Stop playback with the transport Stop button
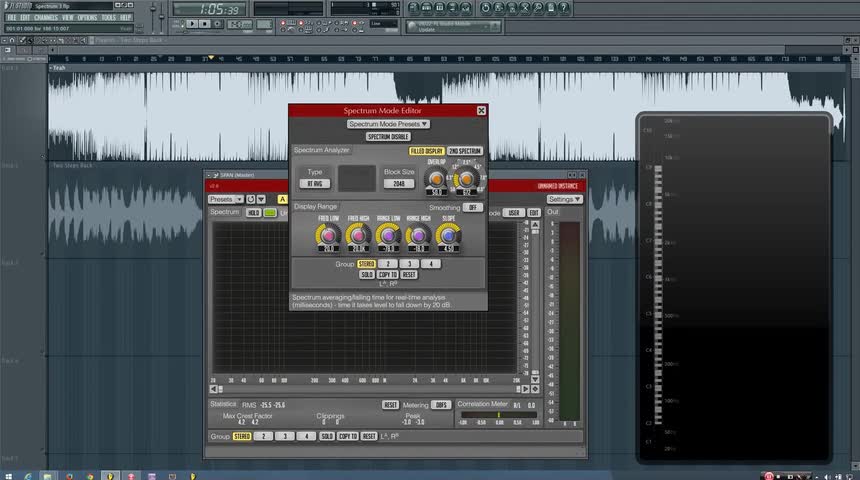 pos(204,24)
